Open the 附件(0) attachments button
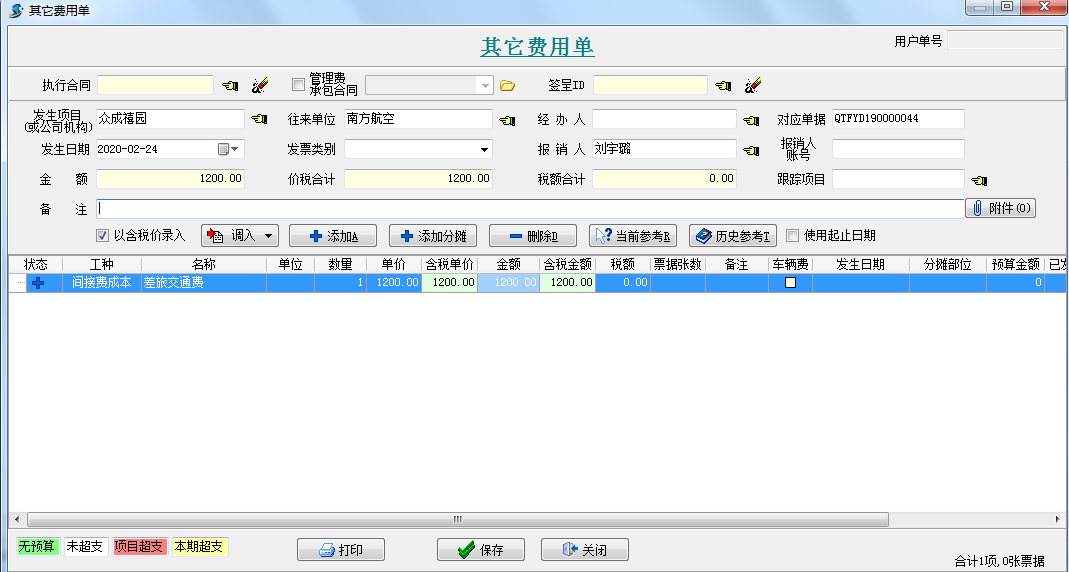 coord(1001,208)
